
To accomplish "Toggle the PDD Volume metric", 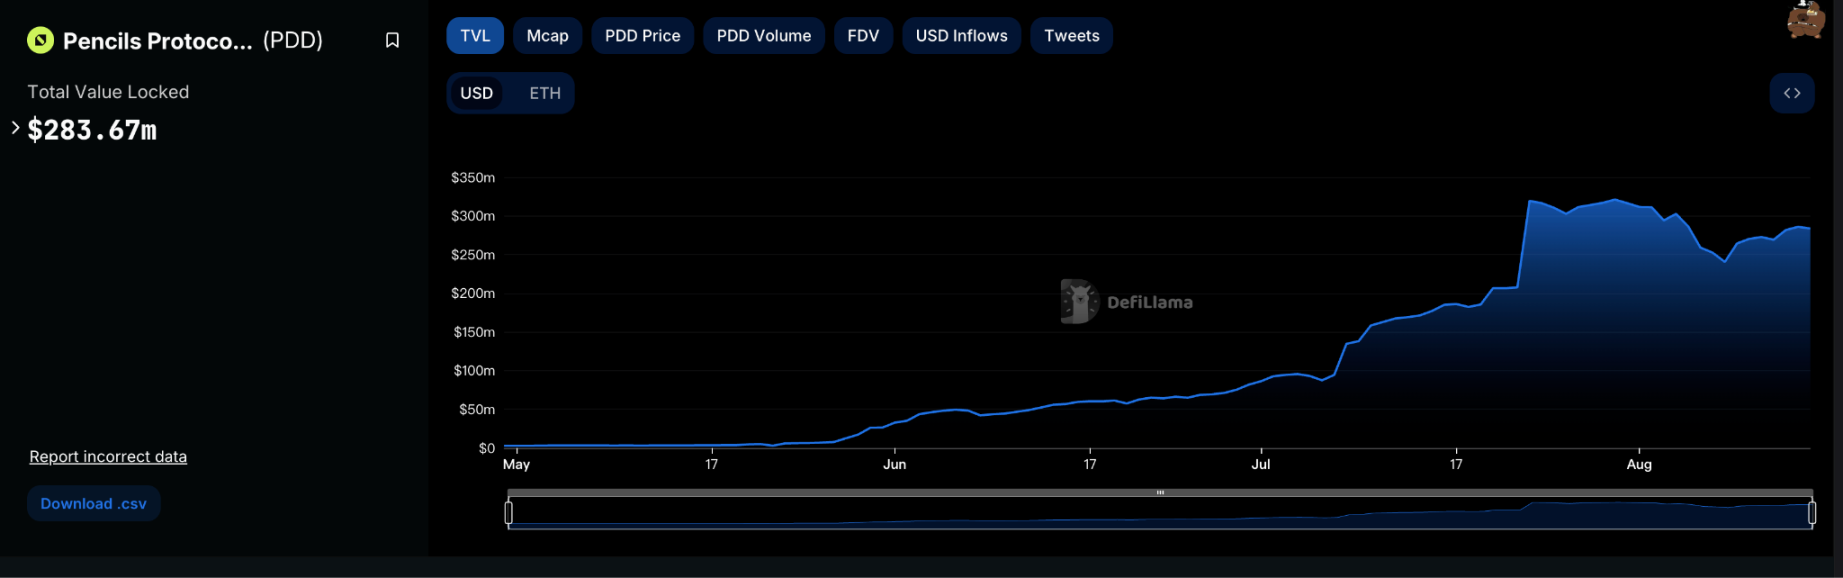I will click(x=763, y=36).
